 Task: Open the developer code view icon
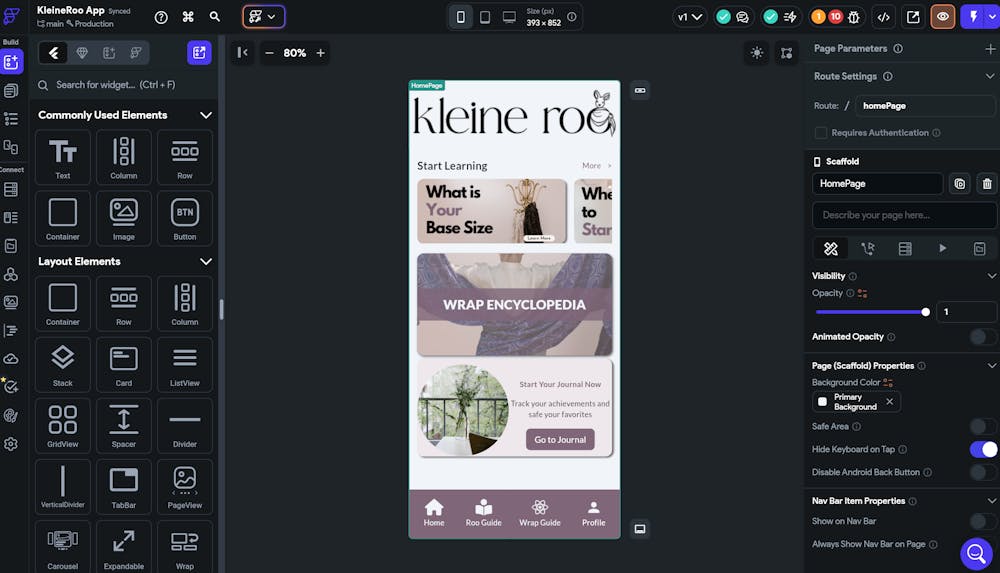coord(882,17)
